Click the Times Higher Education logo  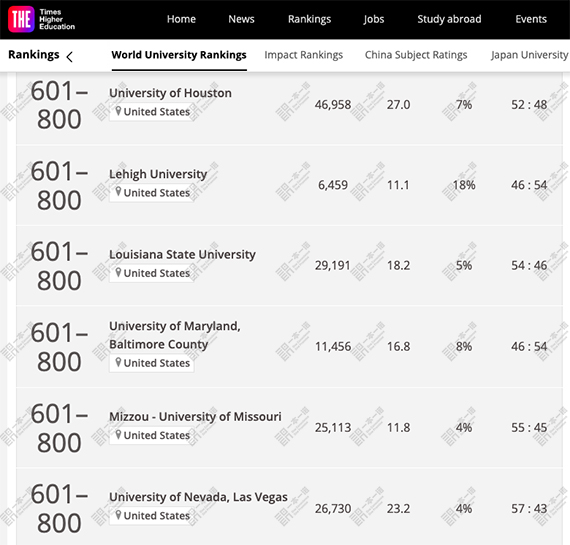[x=41, y=19]
